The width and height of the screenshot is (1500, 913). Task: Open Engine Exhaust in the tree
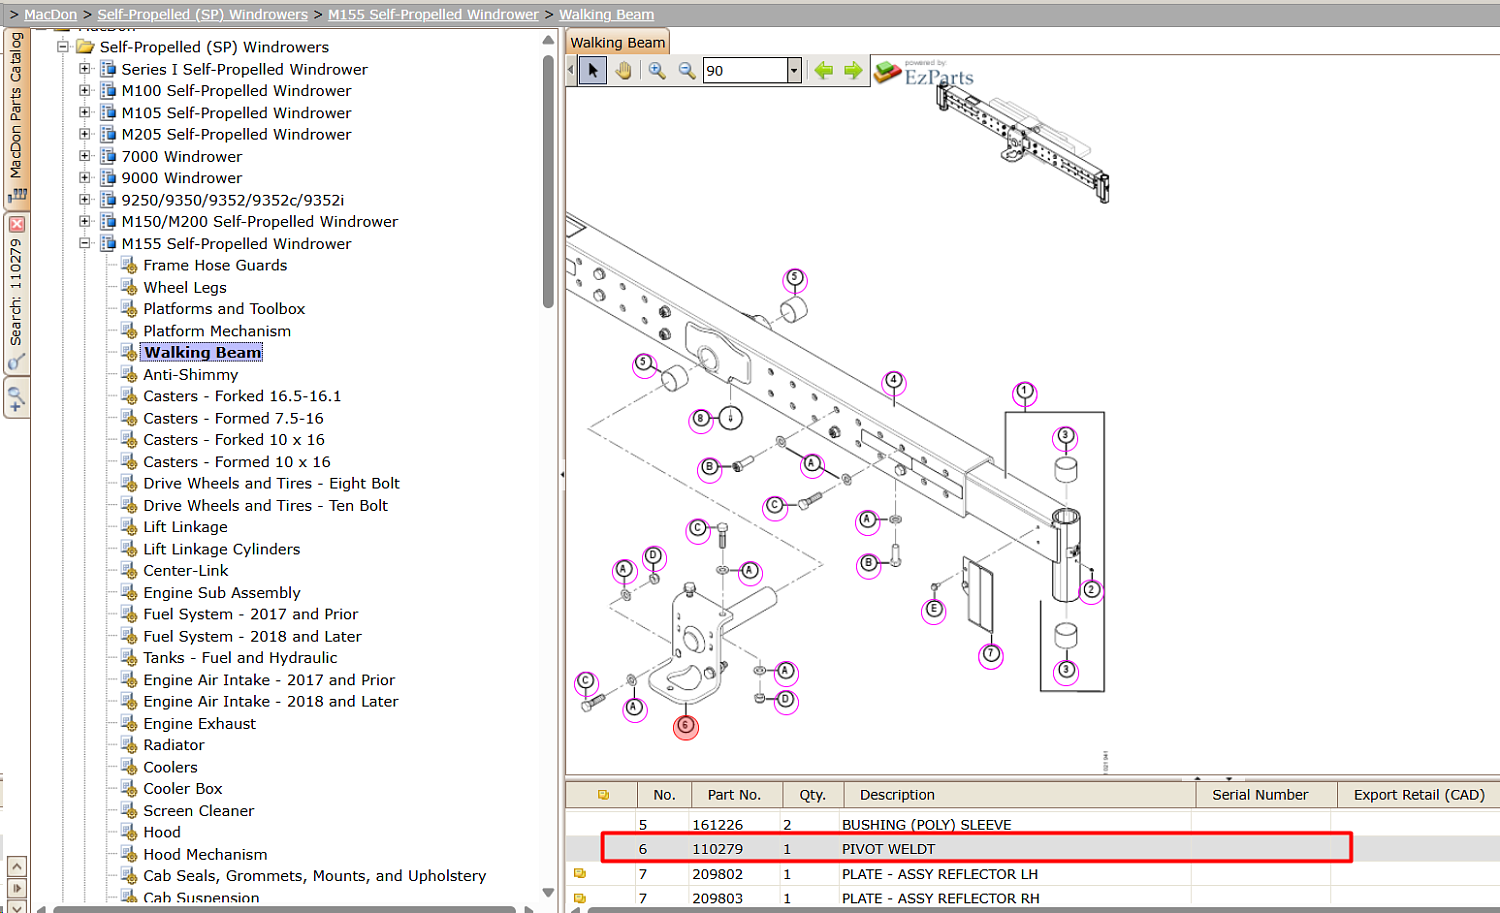click(199, 723)
